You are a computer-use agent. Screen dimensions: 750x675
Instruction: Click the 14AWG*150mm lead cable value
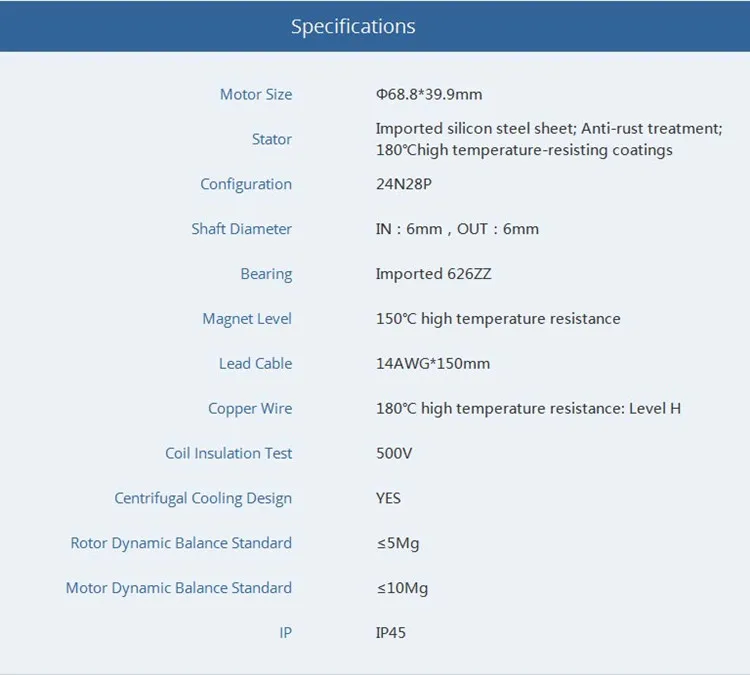433,364
